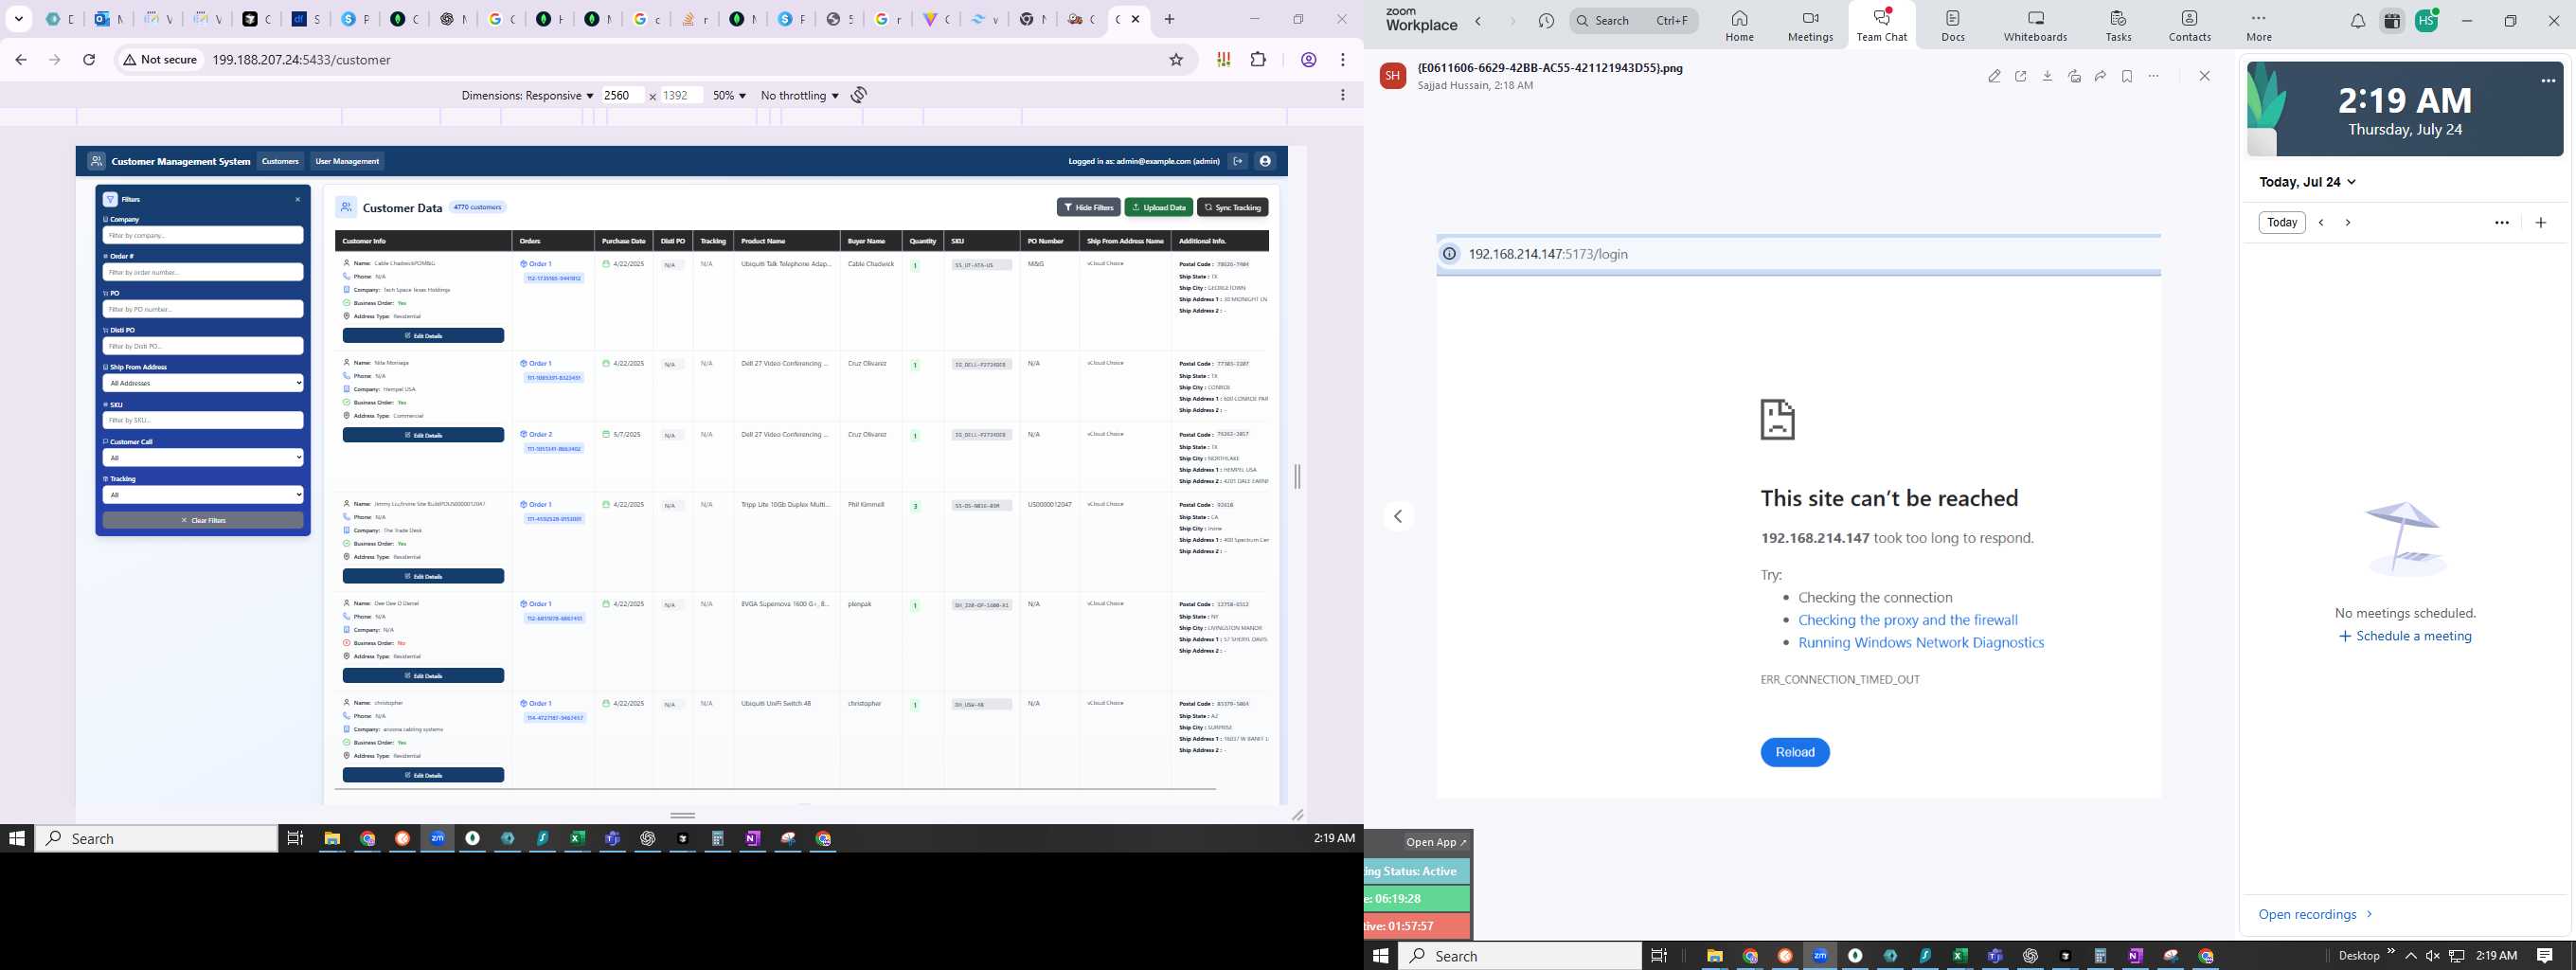Open Excel in taskbar under Chrome window
2576x970 pixels.
tap(577, 839)
